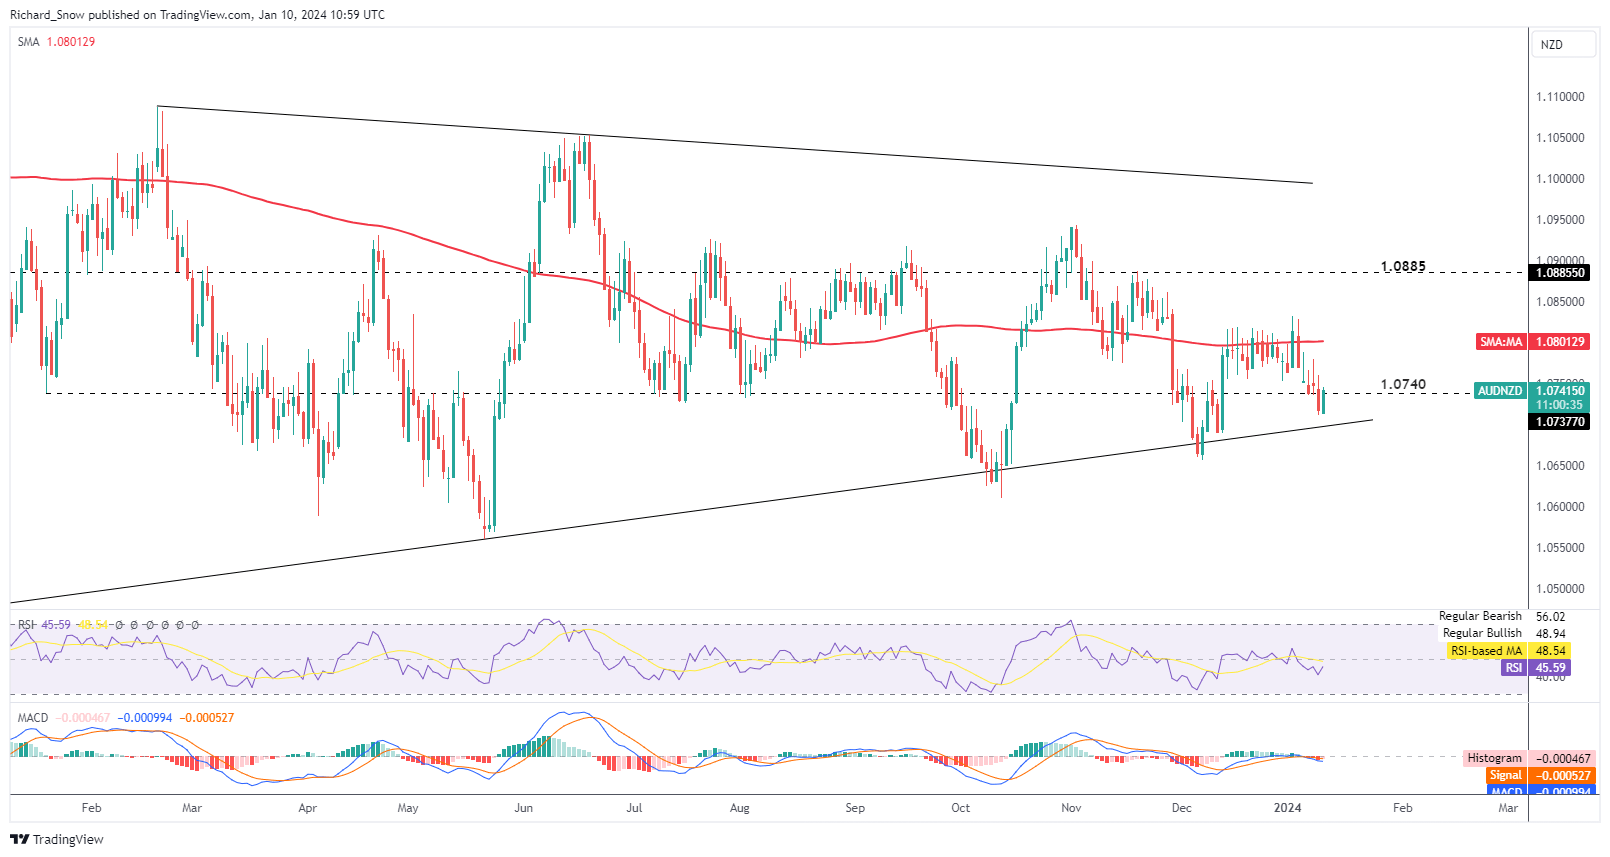Click the 1.110000 price axis label
Viewport: 1610px width, 857px height.
tap(1560, 97)
